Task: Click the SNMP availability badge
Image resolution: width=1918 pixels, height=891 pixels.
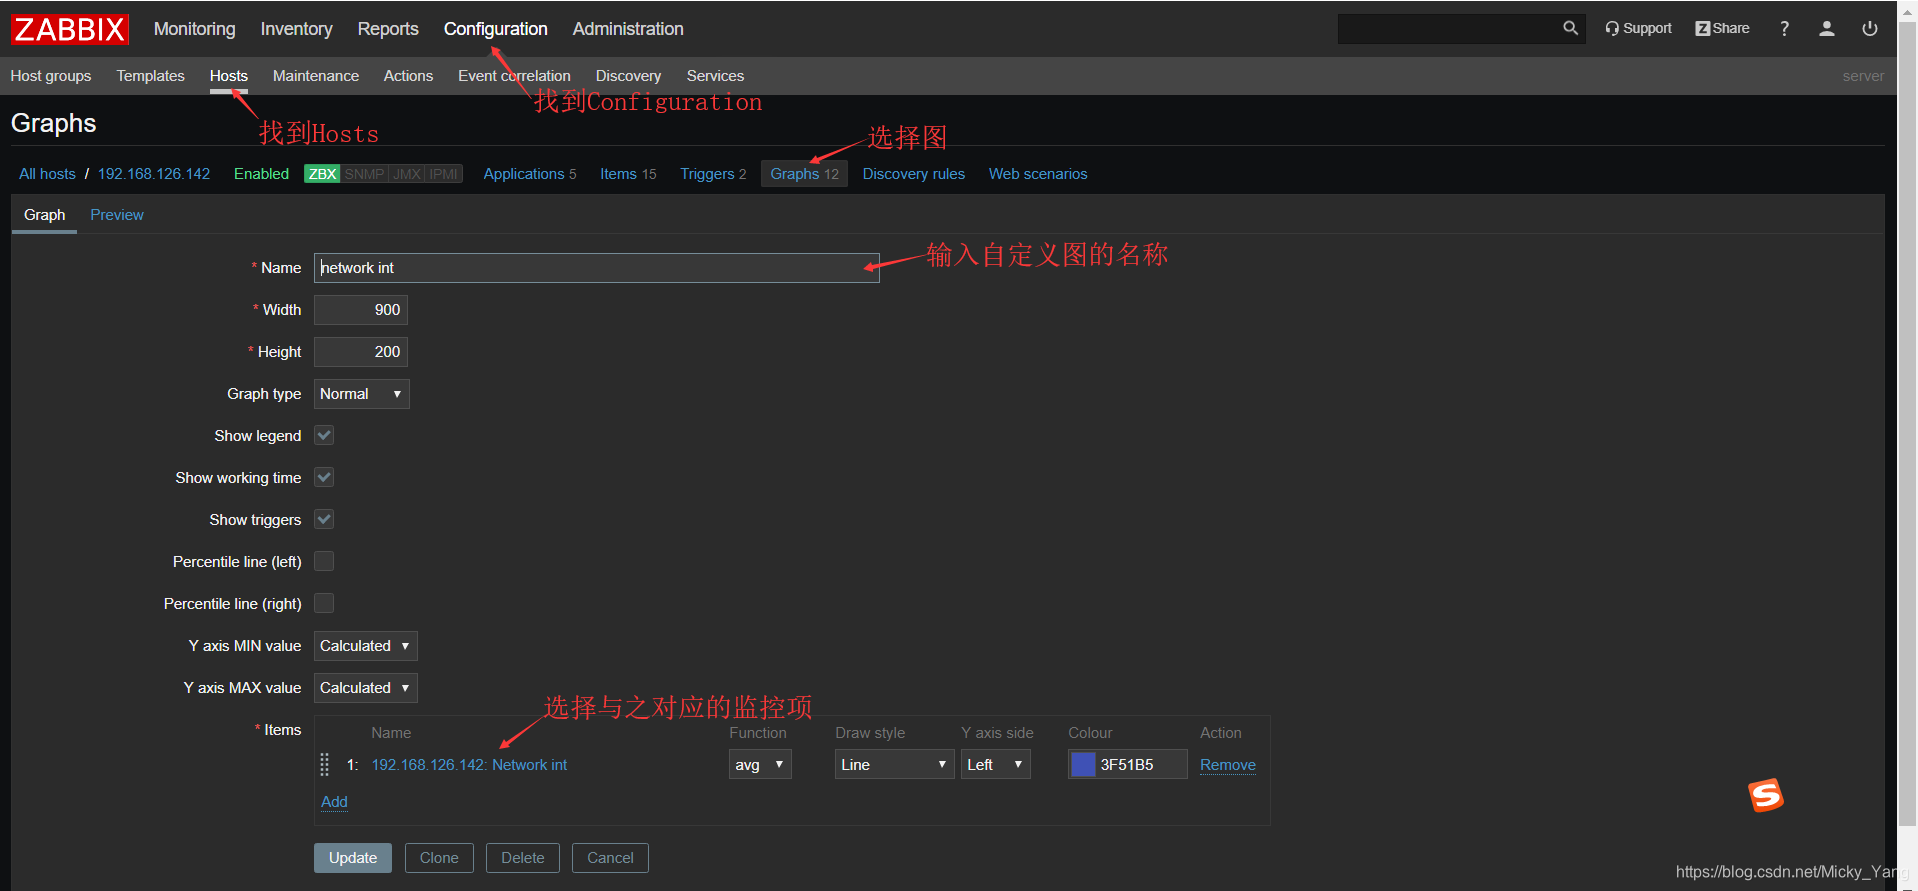Action: (364, 174)
